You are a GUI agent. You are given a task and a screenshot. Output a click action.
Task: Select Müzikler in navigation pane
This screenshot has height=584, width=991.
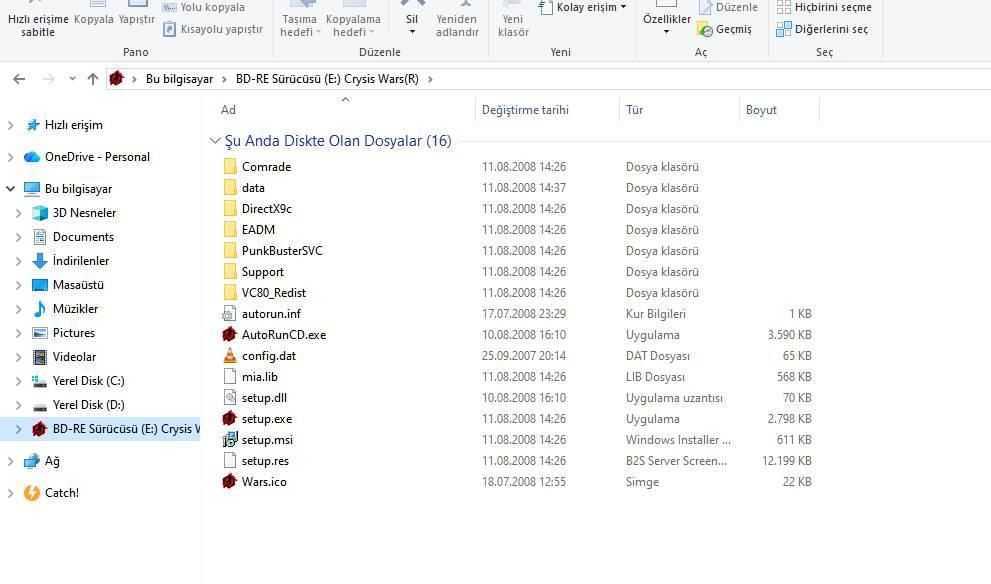pyautogui.click(x=75, y=309)
